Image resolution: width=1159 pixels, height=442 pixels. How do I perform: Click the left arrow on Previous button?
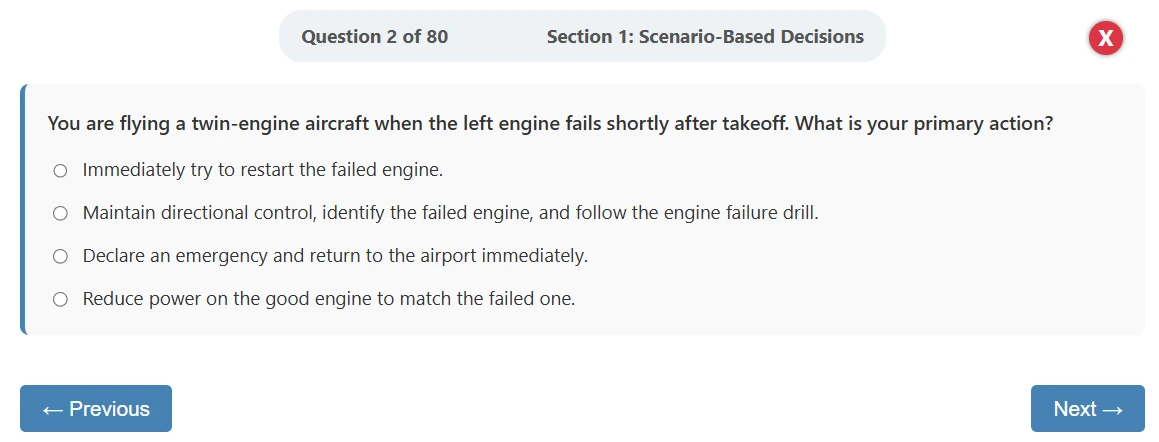(x=53, y=409)
